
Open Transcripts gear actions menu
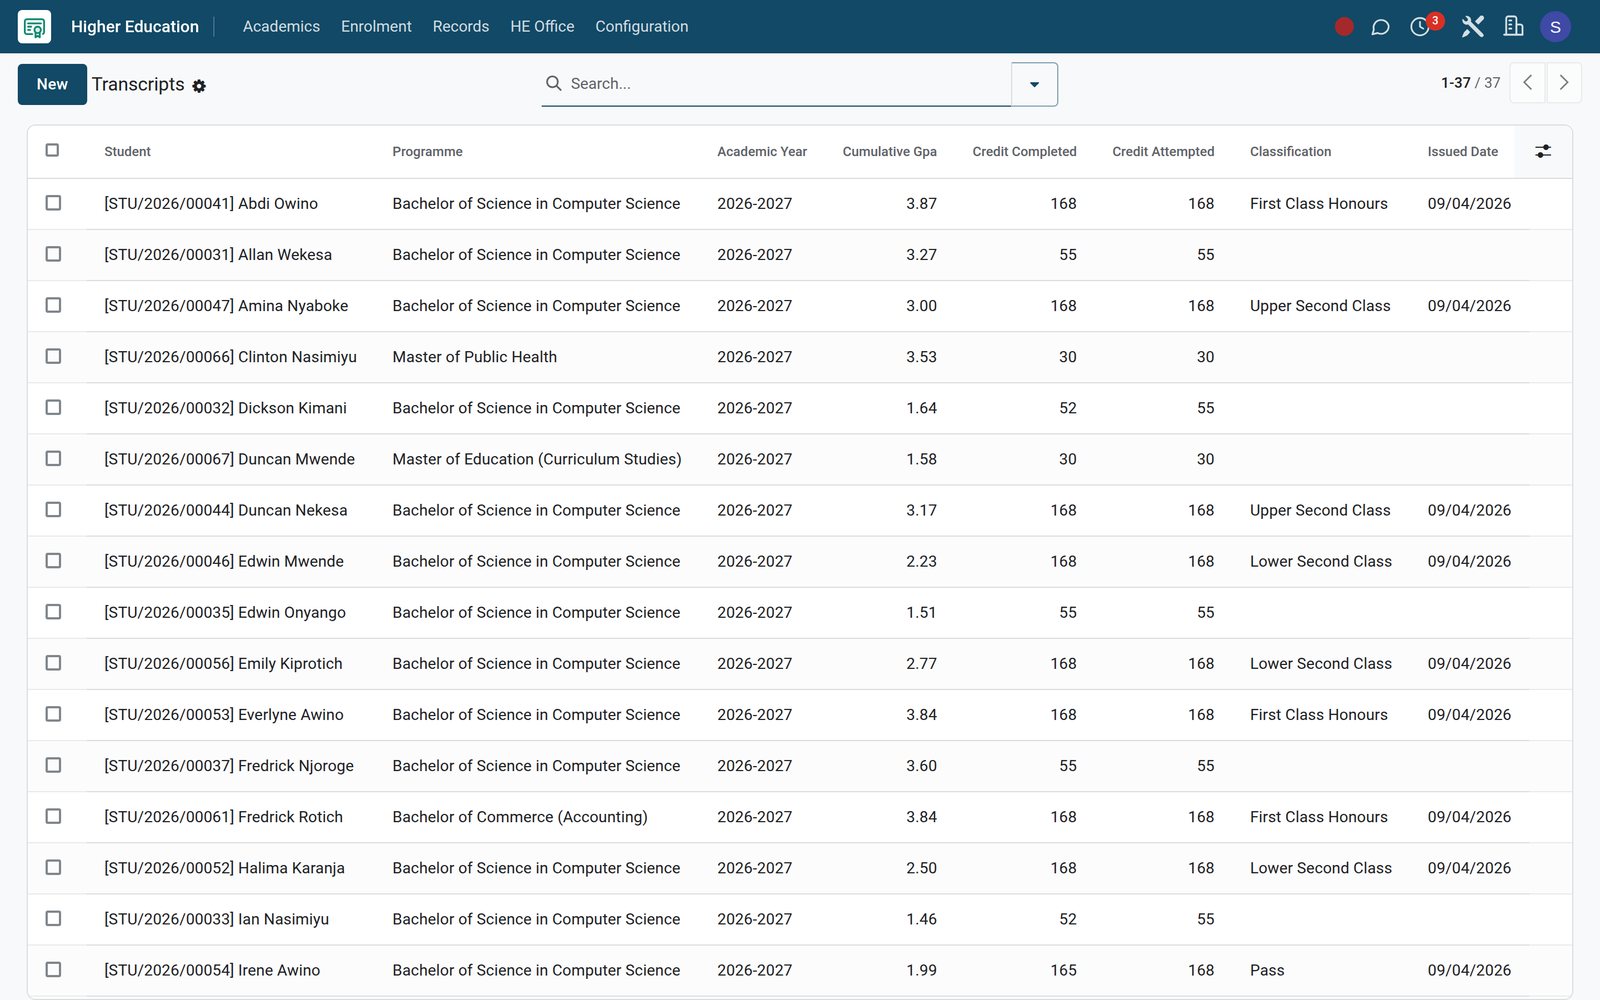[199, 86]
